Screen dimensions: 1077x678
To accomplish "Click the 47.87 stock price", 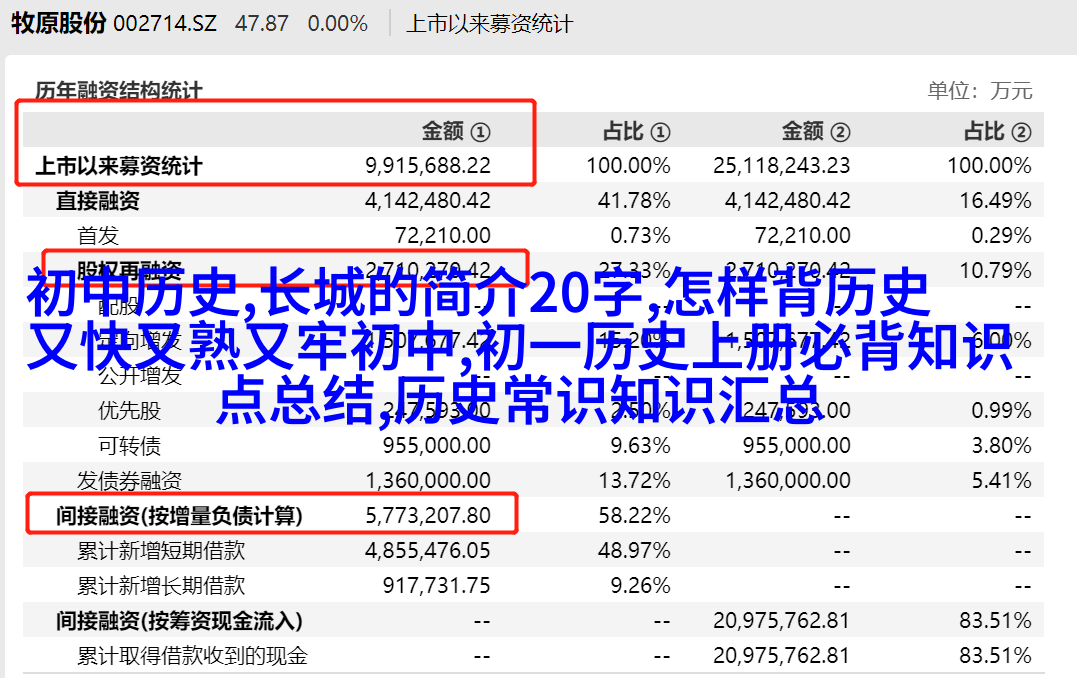I will tap(263, 23).
